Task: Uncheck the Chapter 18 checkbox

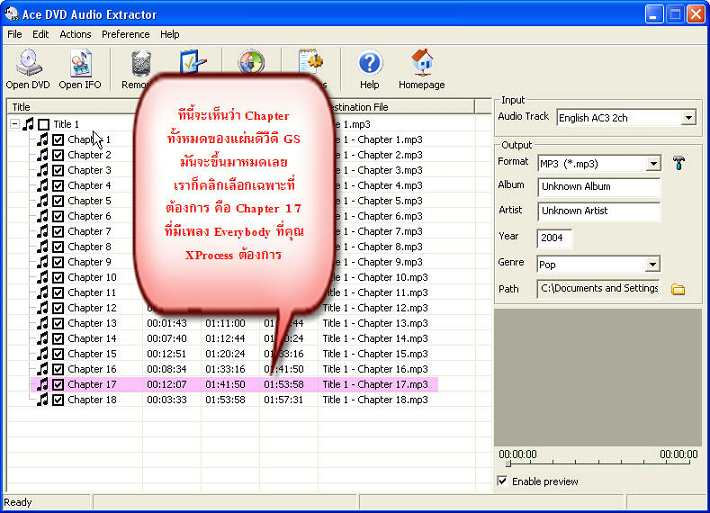Action: 58,400
